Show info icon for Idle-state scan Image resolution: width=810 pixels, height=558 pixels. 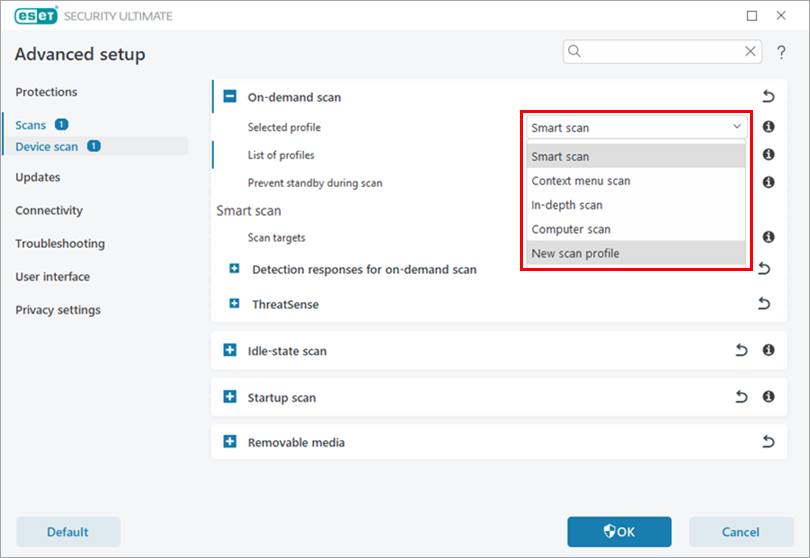768,351
